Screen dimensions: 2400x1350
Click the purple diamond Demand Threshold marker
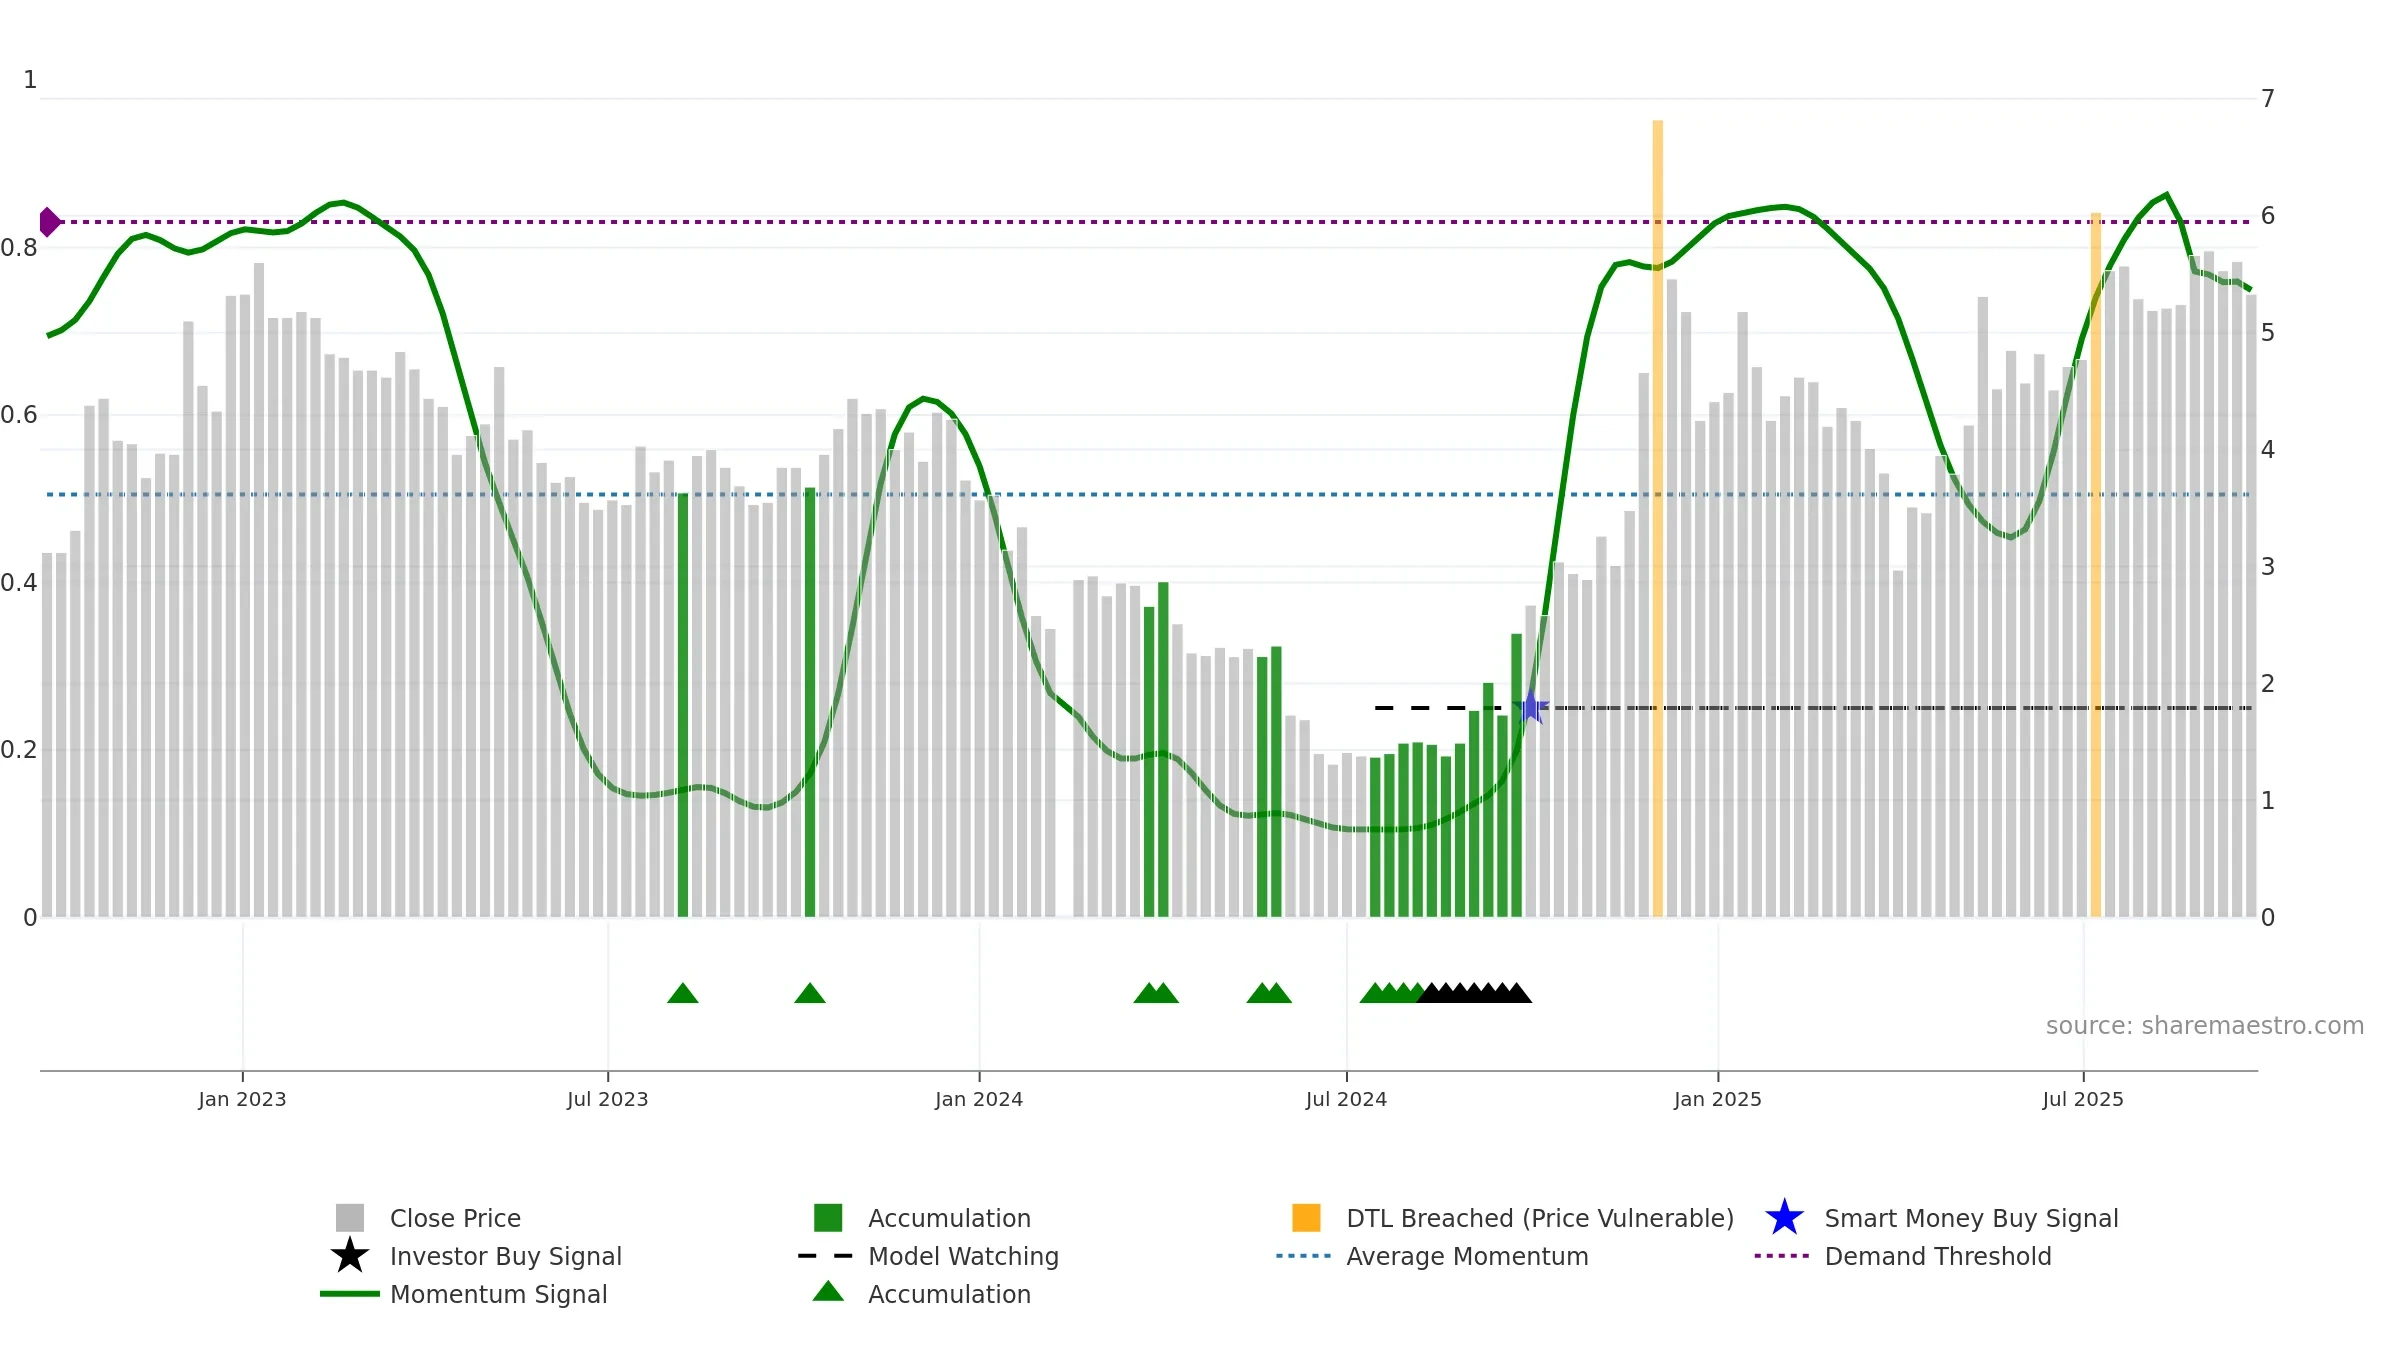pyautogui.click(x=49, y=222)
